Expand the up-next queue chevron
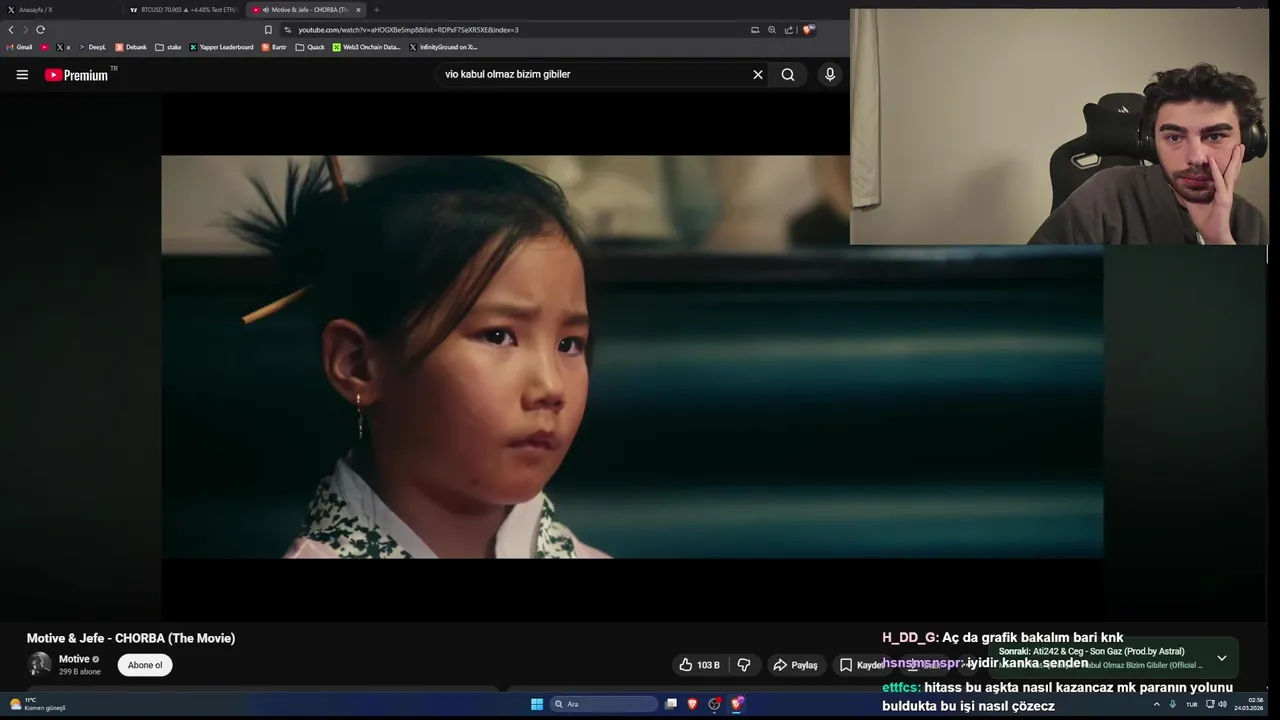Screen dimensions: 1280x720 tap(1221, 658)
